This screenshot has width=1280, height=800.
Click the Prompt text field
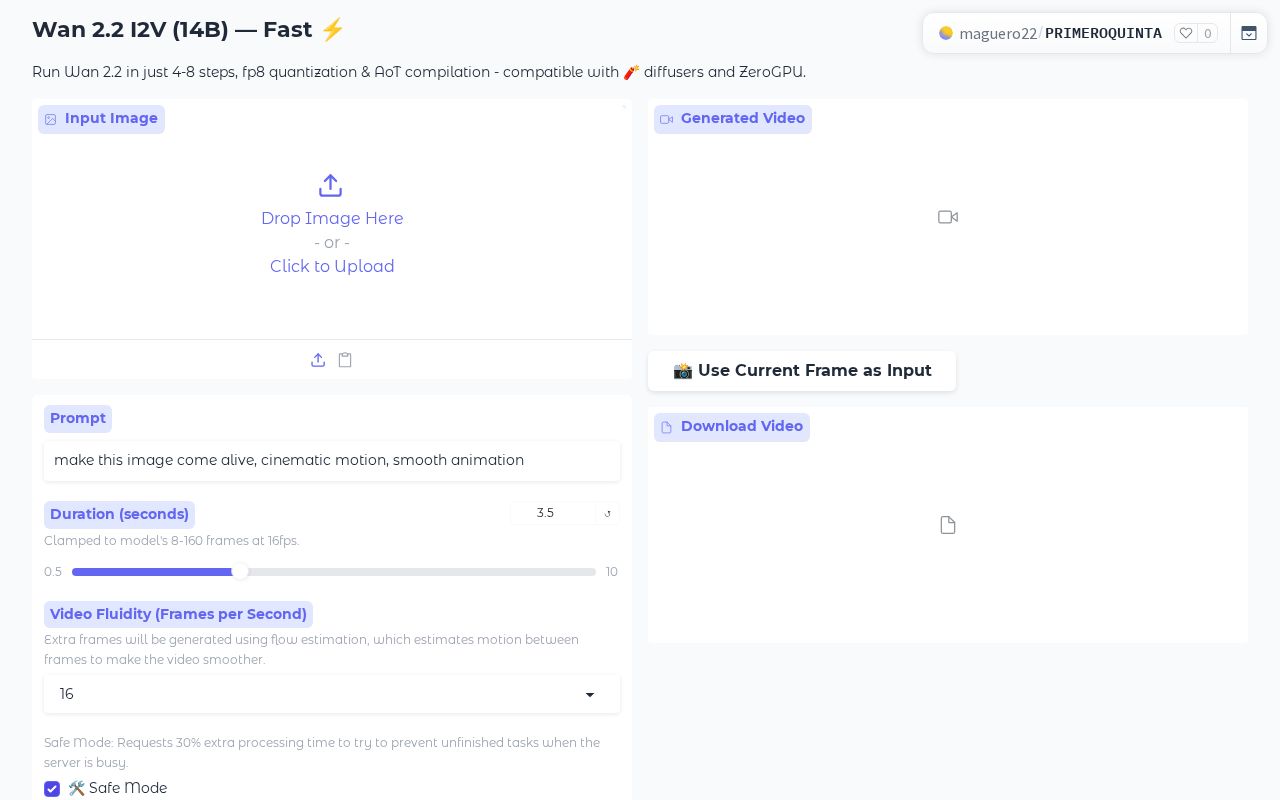tap(332, 461)
